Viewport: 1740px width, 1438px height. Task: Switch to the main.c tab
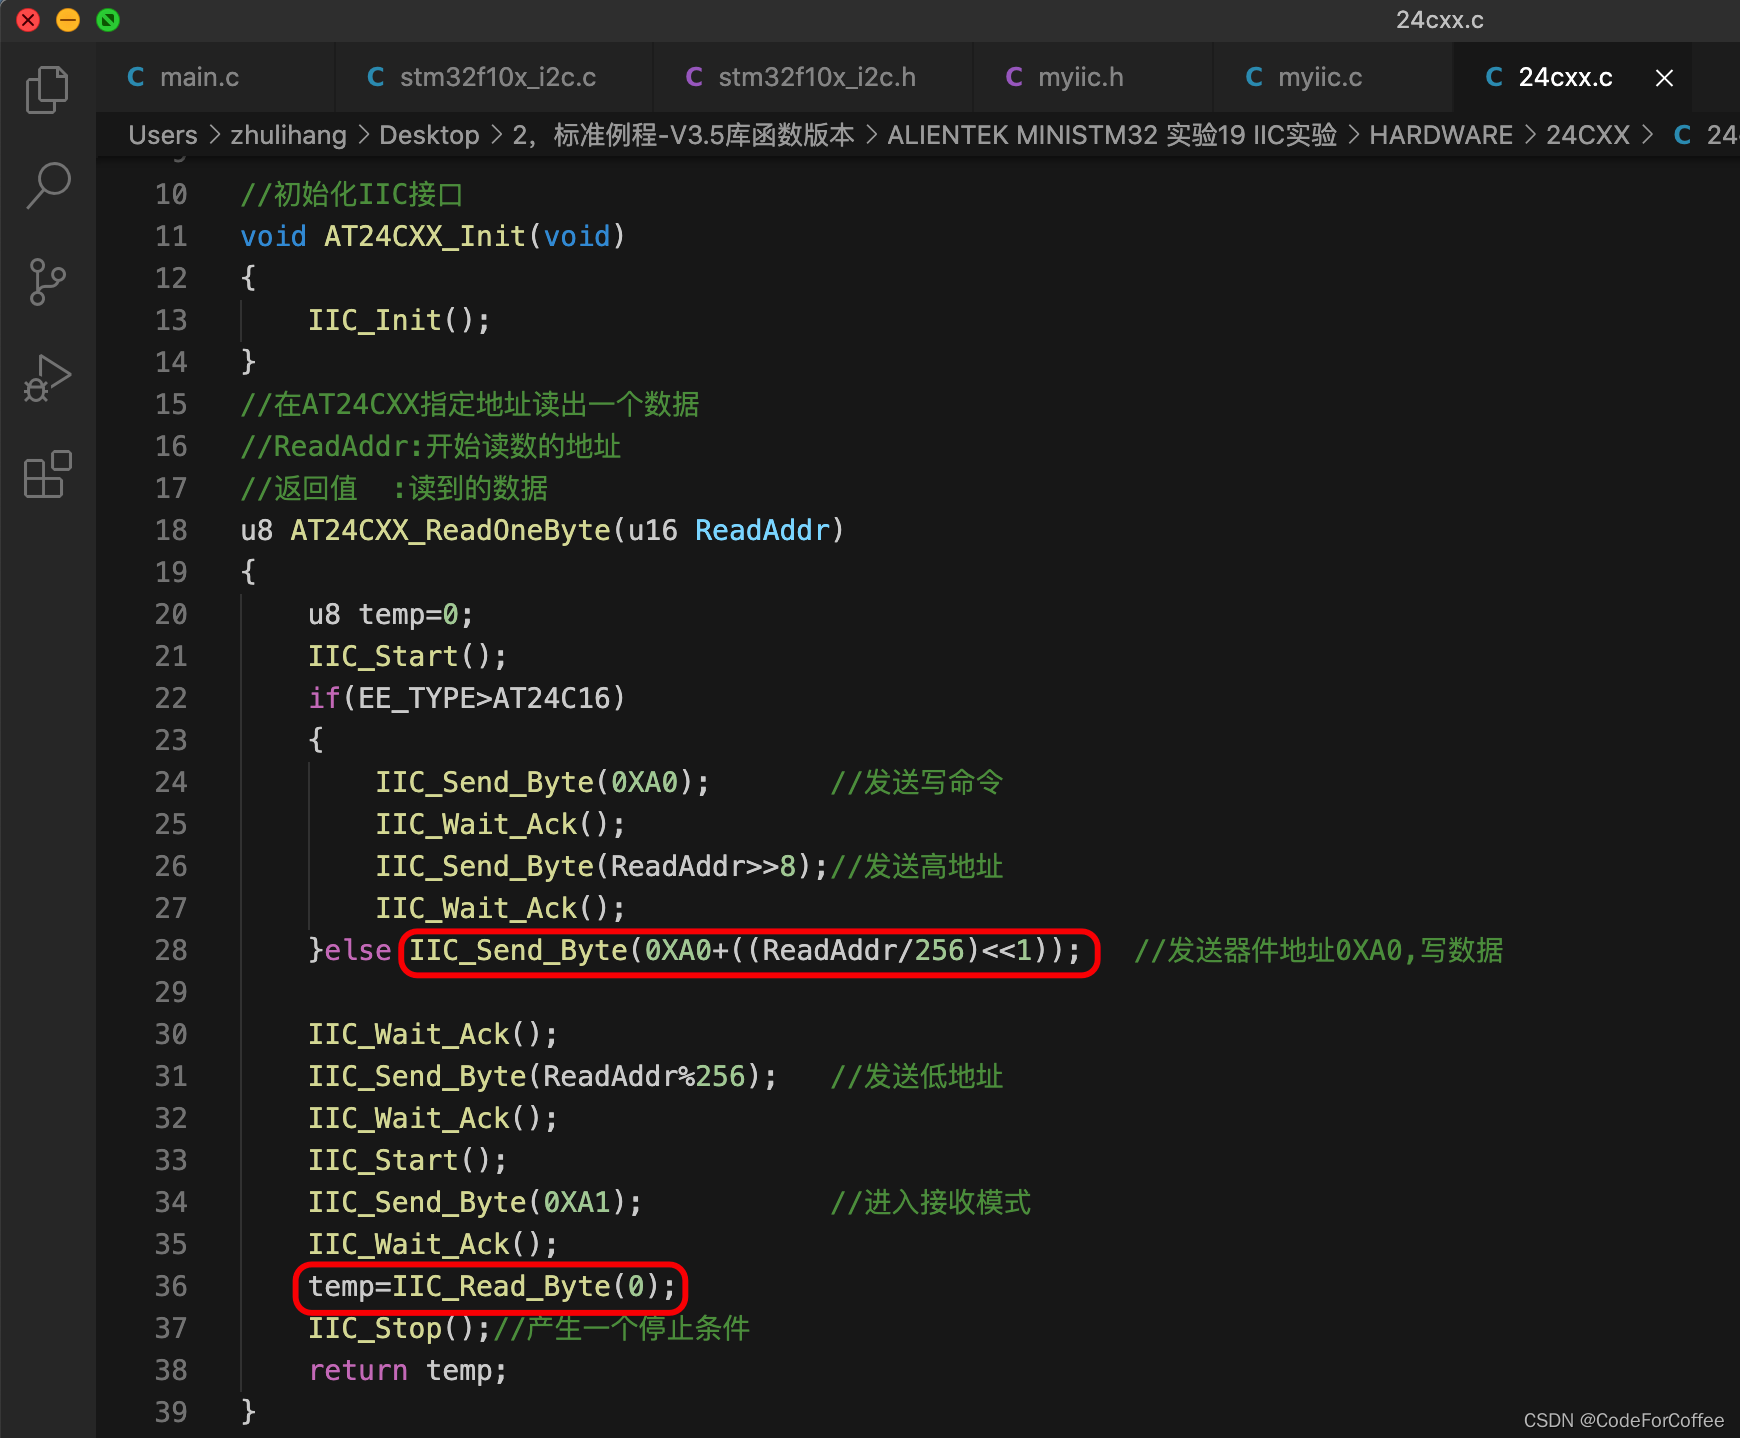(x=199, y=78)
